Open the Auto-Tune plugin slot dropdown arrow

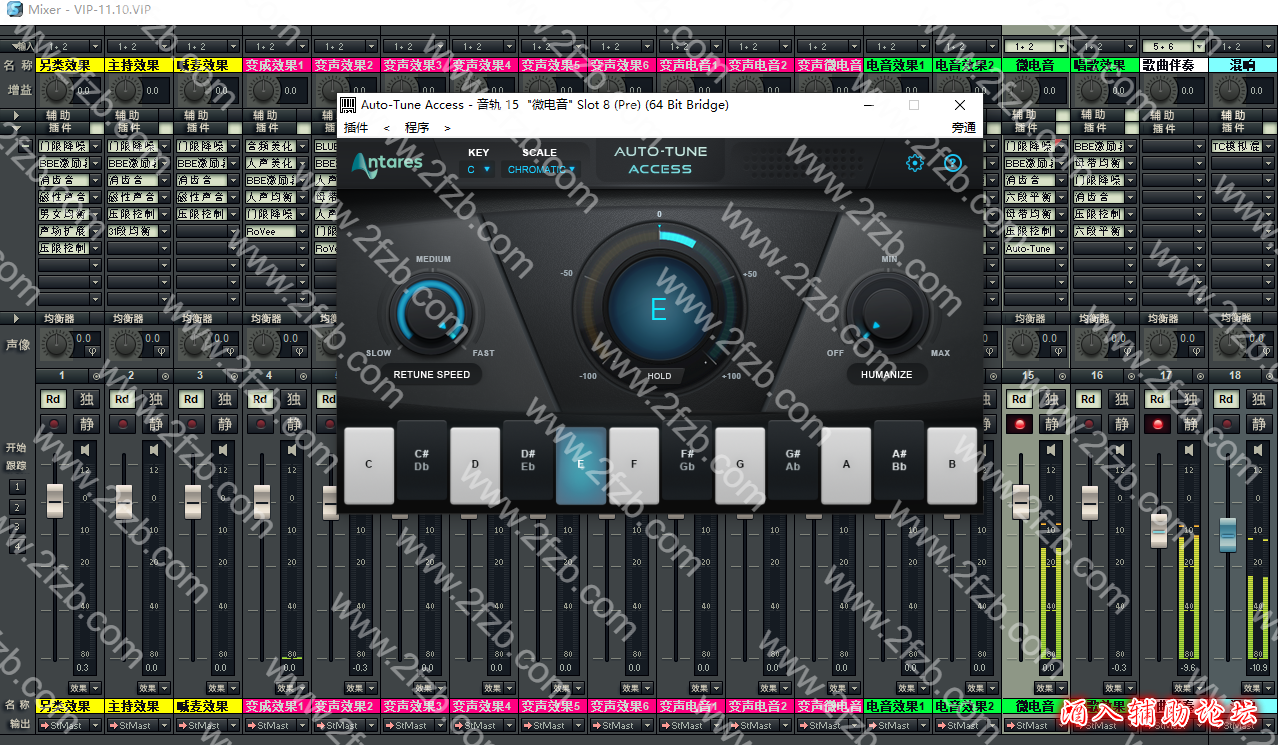(1059, 248)
